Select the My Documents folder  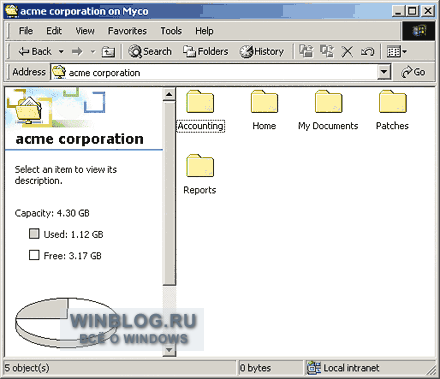[x=328, y=111]
